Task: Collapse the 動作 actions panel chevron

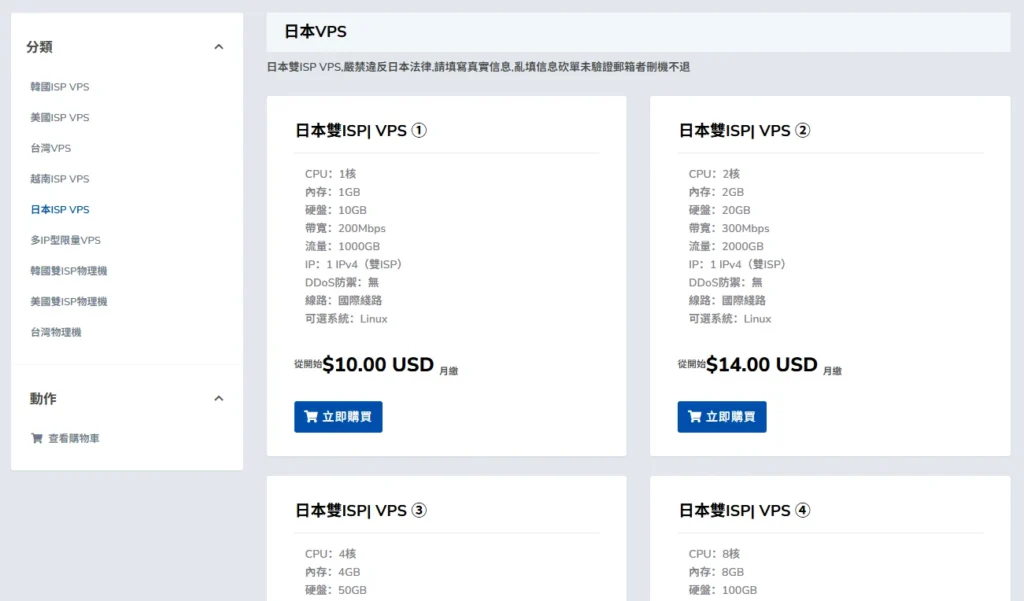Action: (219, 398)
